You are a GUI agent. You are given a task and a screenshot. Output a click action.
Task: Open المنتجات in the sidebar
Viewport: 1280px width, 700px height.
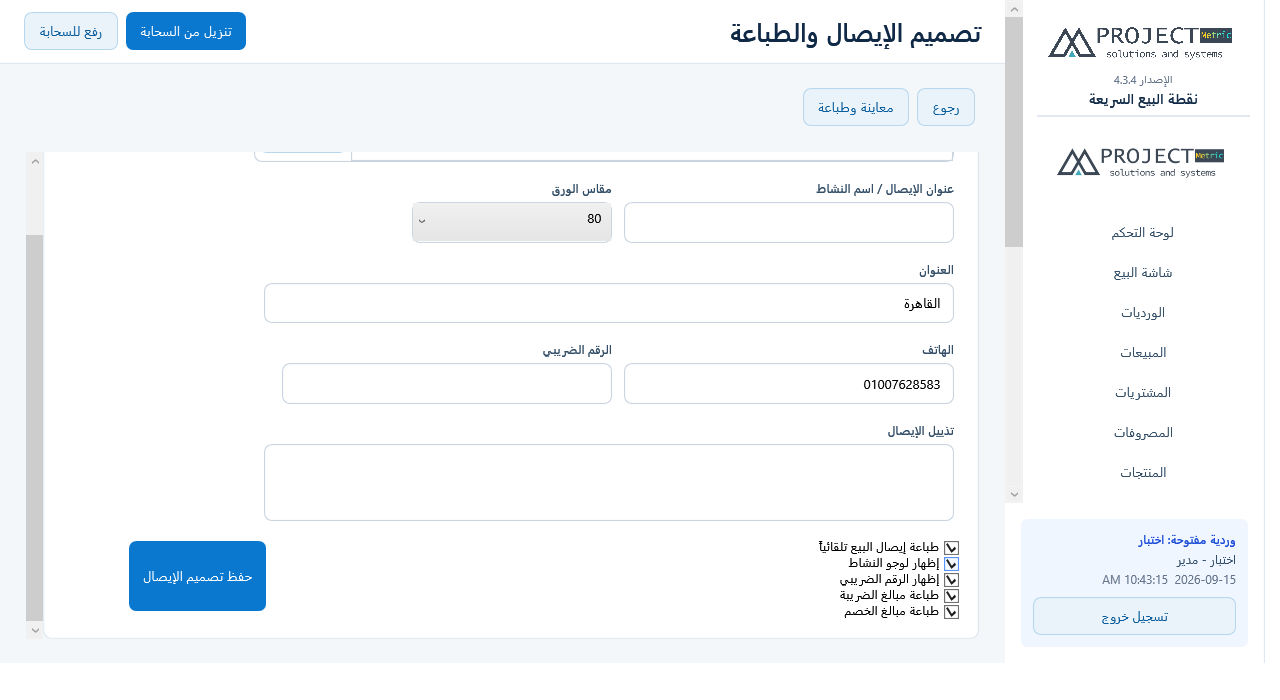[1142, 472]
